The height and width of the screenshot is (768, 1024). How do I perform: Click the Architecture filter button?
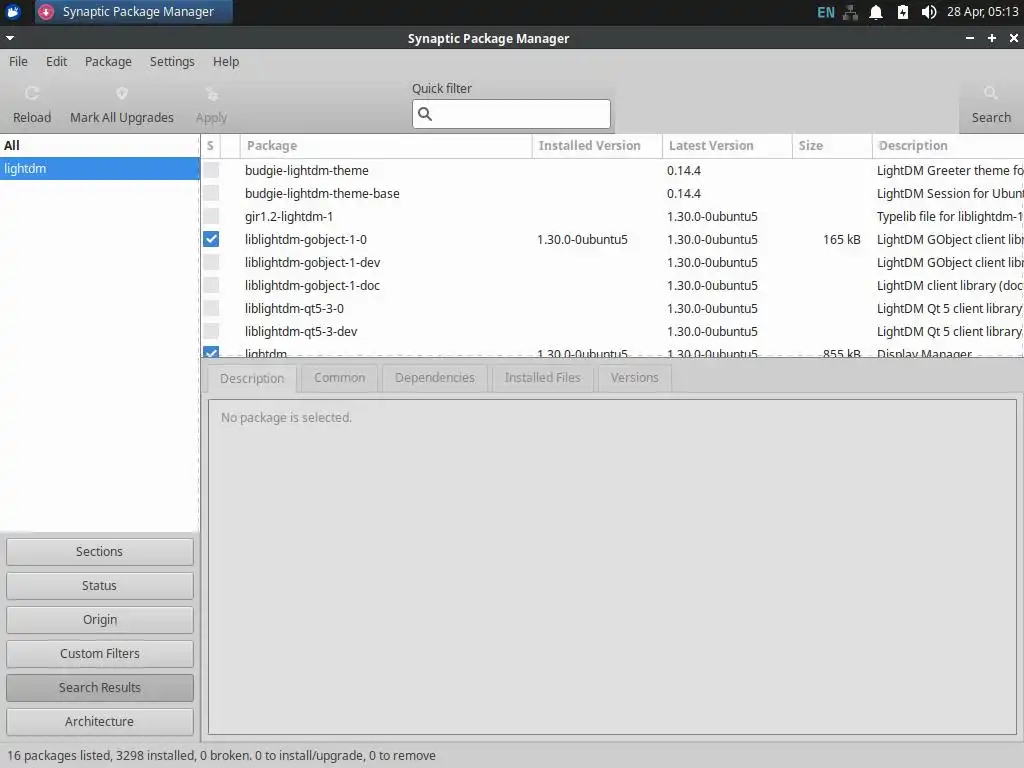click(100, 722)
